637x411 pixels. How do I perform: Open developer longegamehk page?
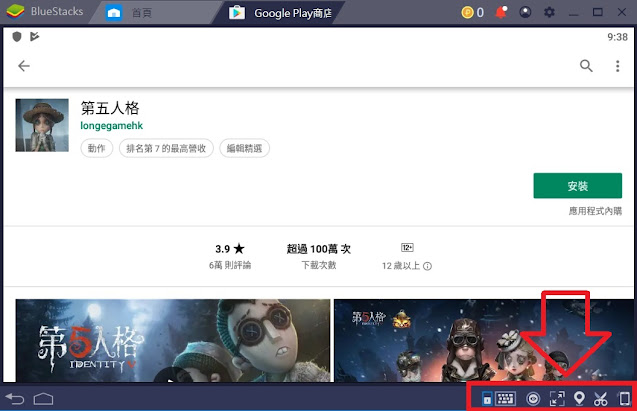click(x=111, y=125)
